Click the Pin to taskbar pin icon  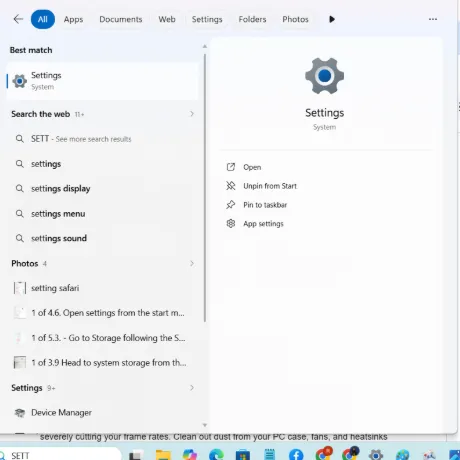(231, 205)
